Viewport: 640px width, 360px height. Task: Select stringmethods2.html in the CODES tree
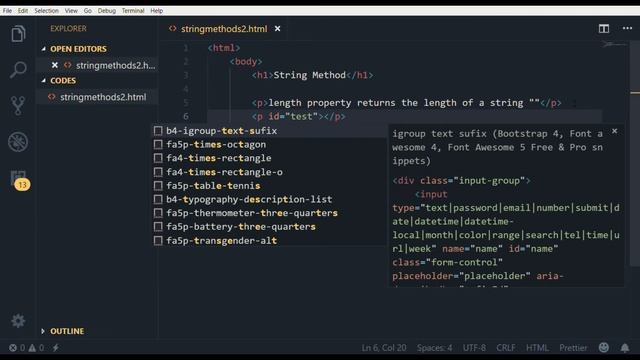[x=103, y=97]
